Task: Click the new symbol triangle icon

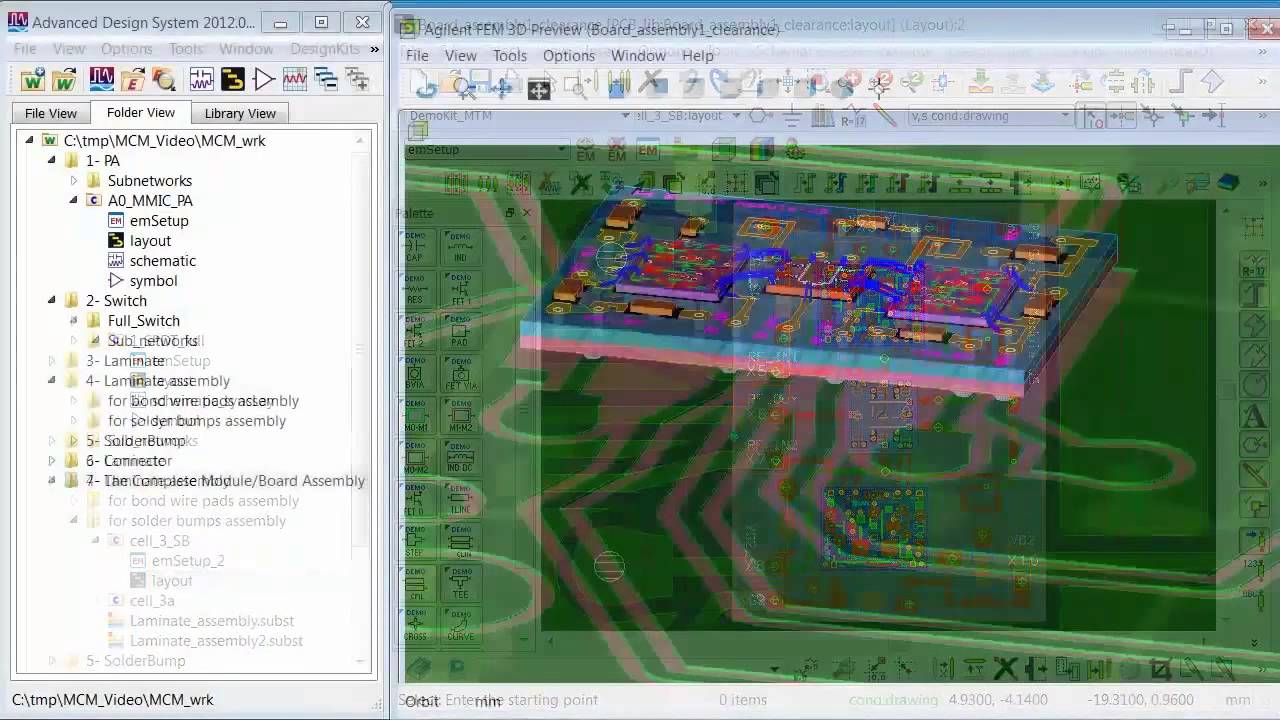Action: pos(263,79)
